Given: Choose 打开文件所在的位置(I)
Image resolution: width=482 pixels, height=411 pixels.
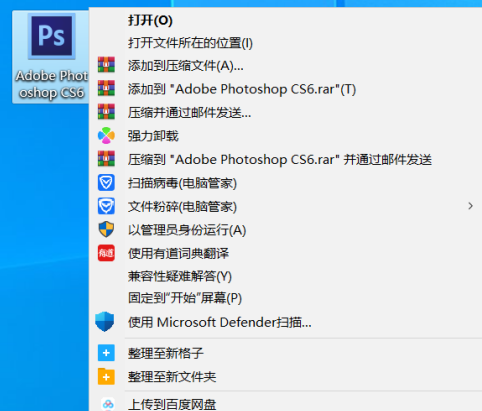Looking at the screenshot, I should [x=190, y=43].
